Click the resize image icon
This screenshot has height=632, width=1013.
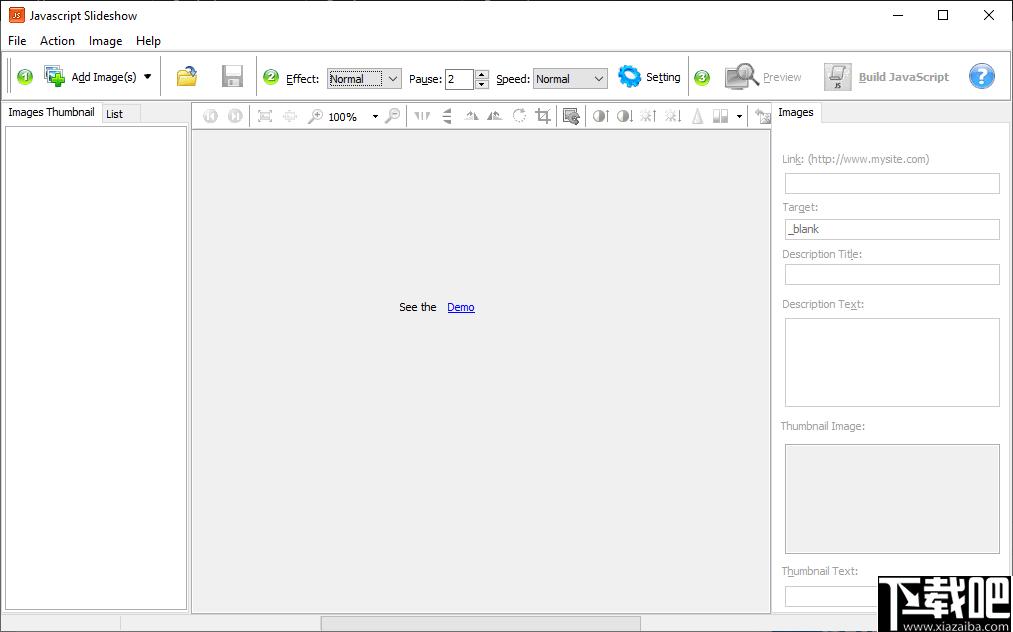click(571, 116)
